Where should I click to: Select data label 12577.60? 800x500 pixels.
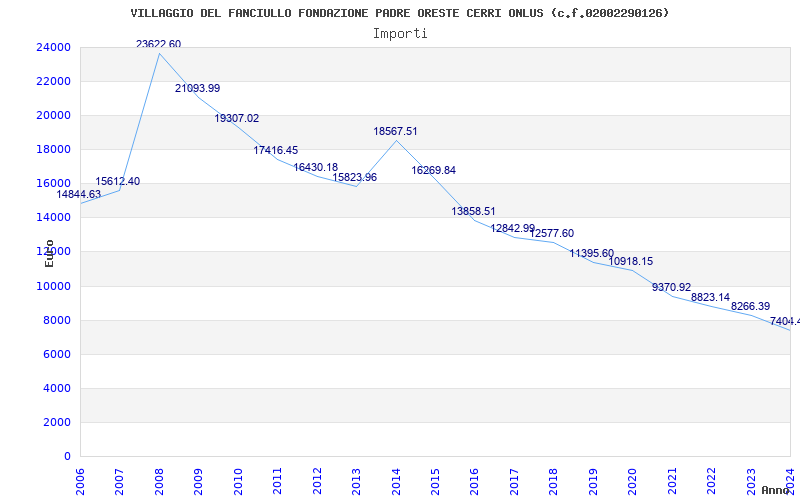point(552,234)
